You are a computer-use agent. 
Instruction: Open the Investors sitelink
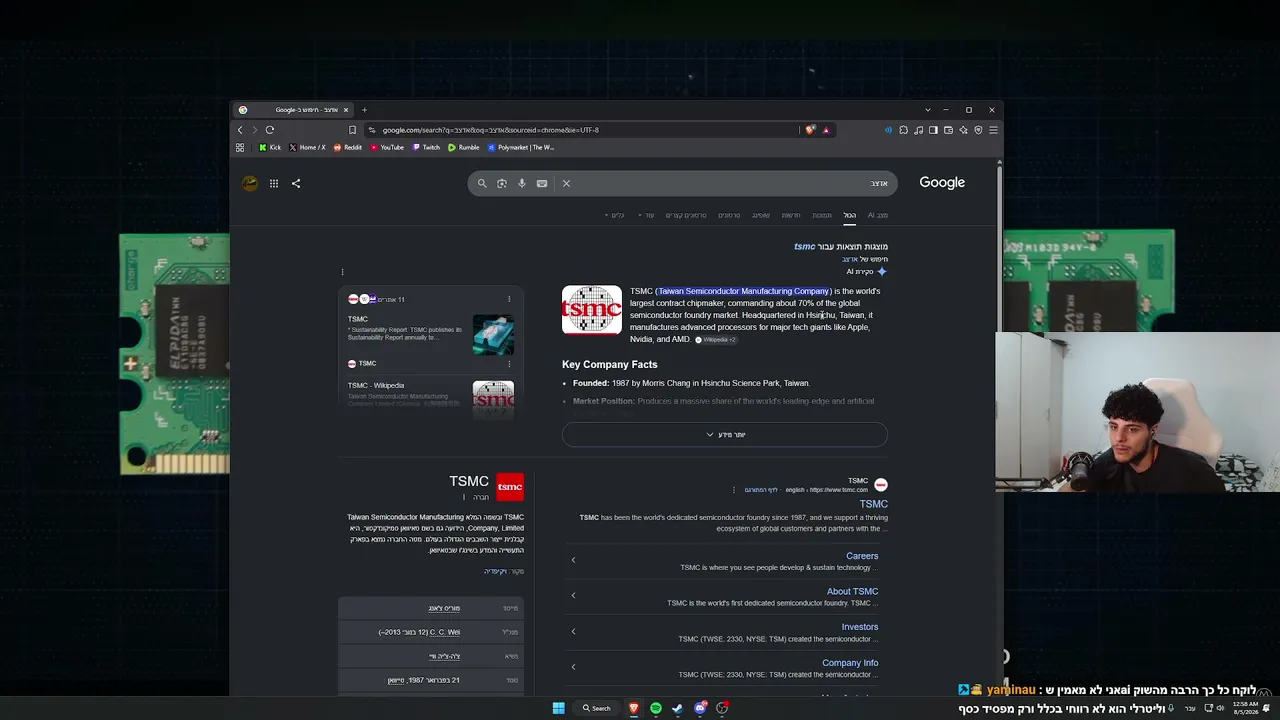860,627
